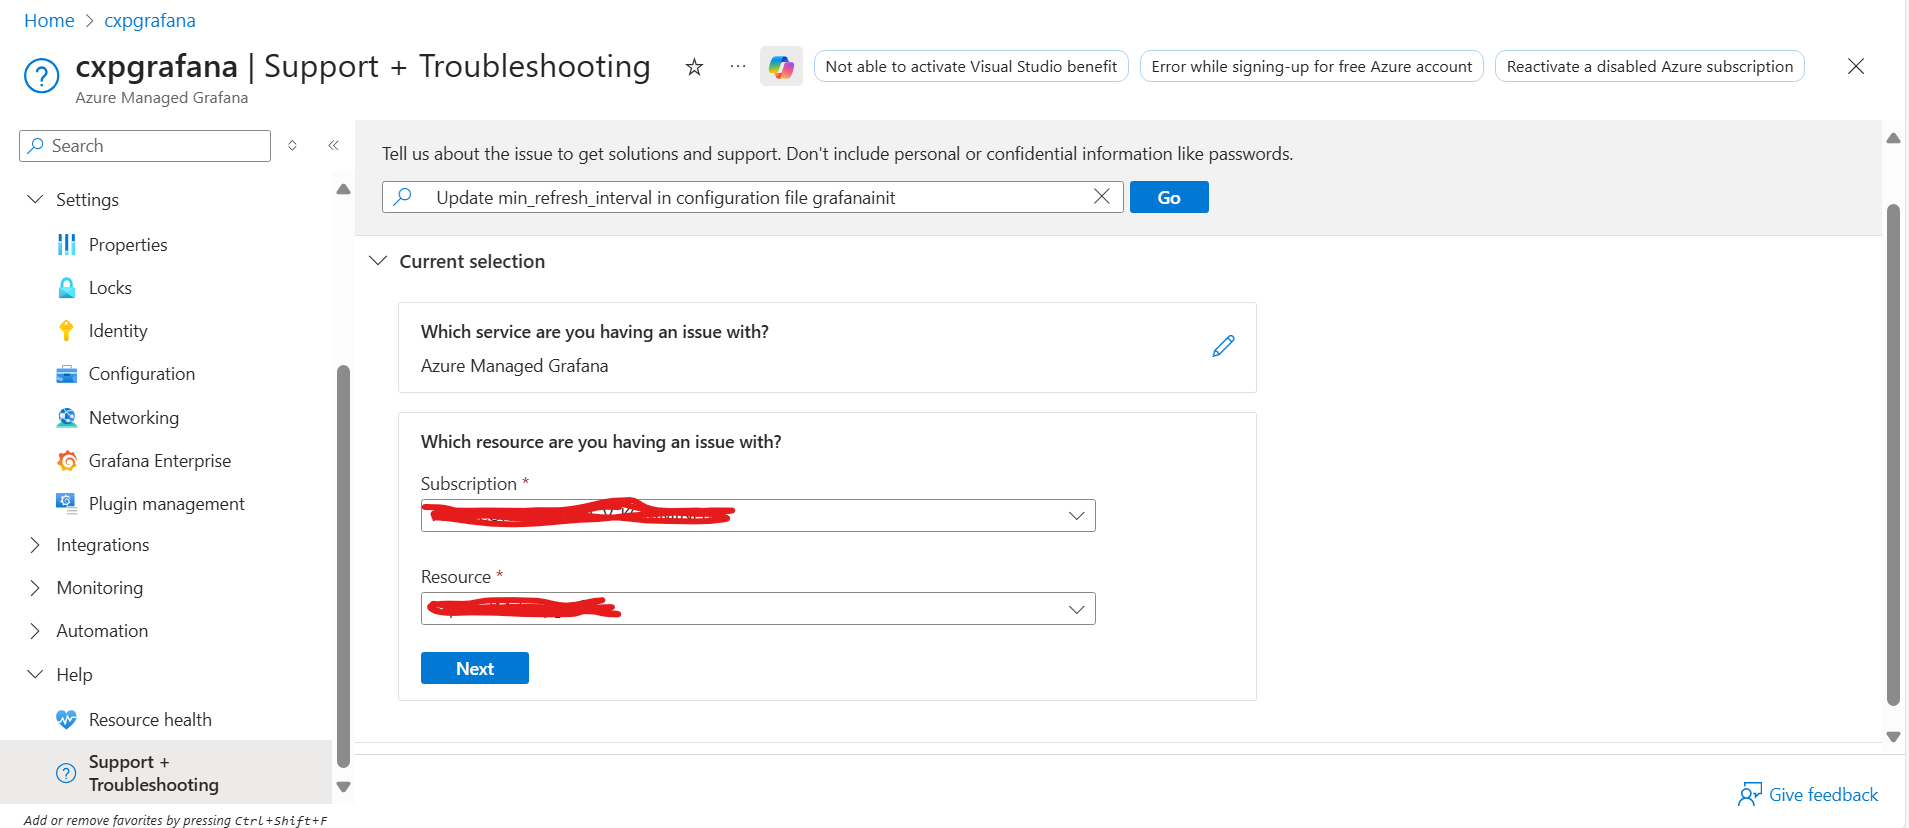This screenshot has height=828, width=1909.
Task: Collapse the sidebar with double chevron
Action: click(x=333, y=146)
